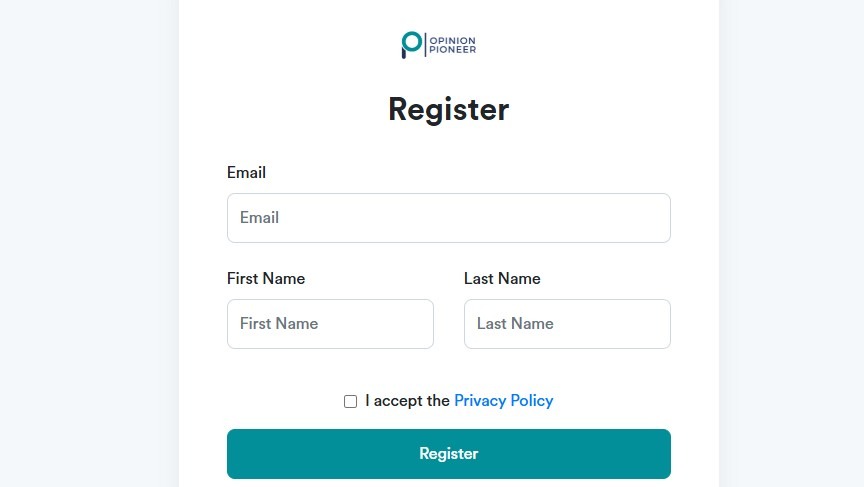The image size is (864, 487).
Task: Place cursor in the Email text box
Action: pos(448,218)
